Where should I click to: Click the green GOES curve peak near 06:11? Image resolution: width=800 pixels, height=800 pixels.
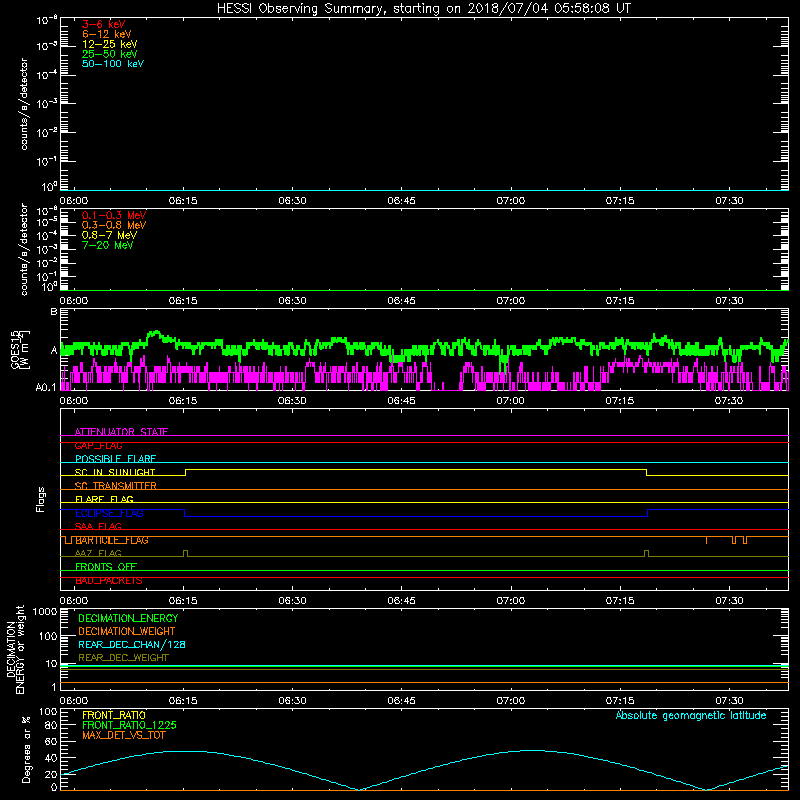point(156,333)
